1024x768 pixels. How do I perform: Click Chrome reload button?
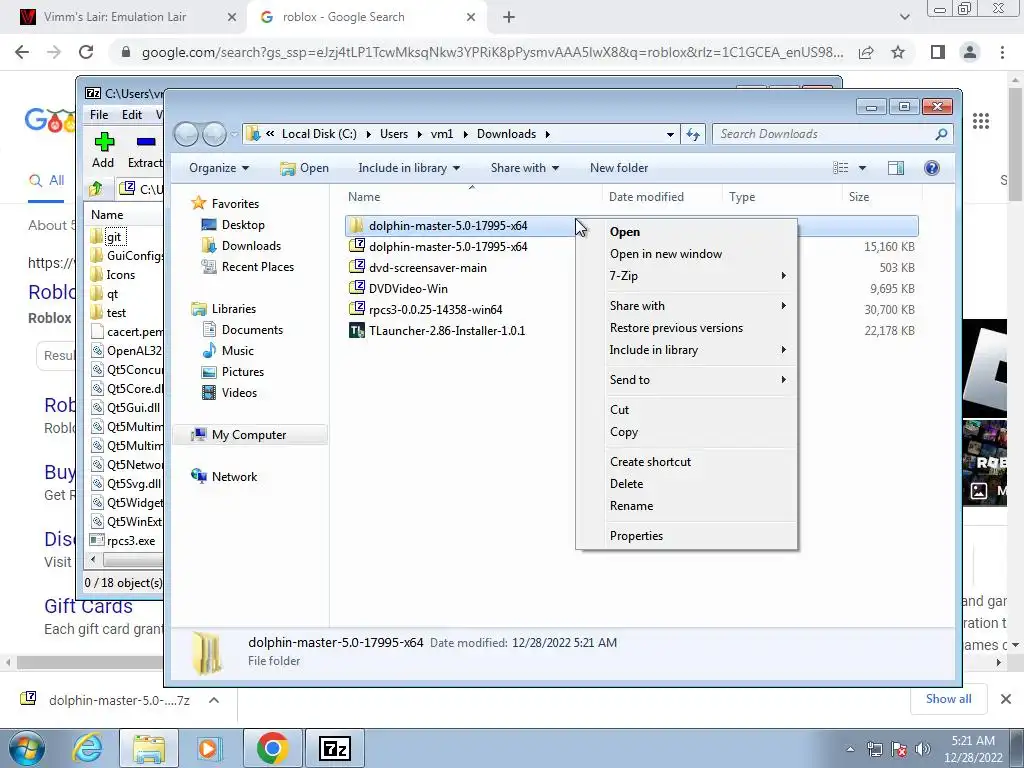pyautogui.click(x=86, y=52)
